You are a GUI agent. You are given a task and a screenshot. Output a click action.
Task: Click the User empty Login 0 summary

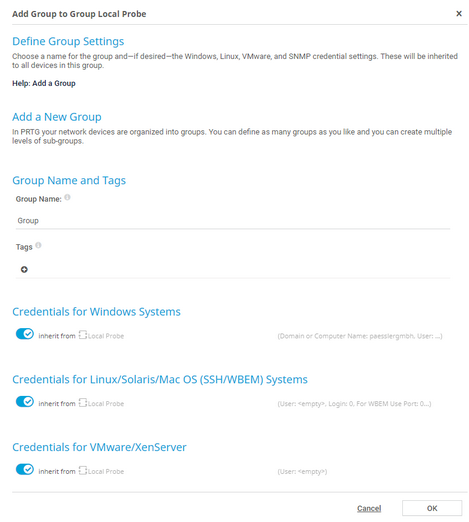point(354,404)
